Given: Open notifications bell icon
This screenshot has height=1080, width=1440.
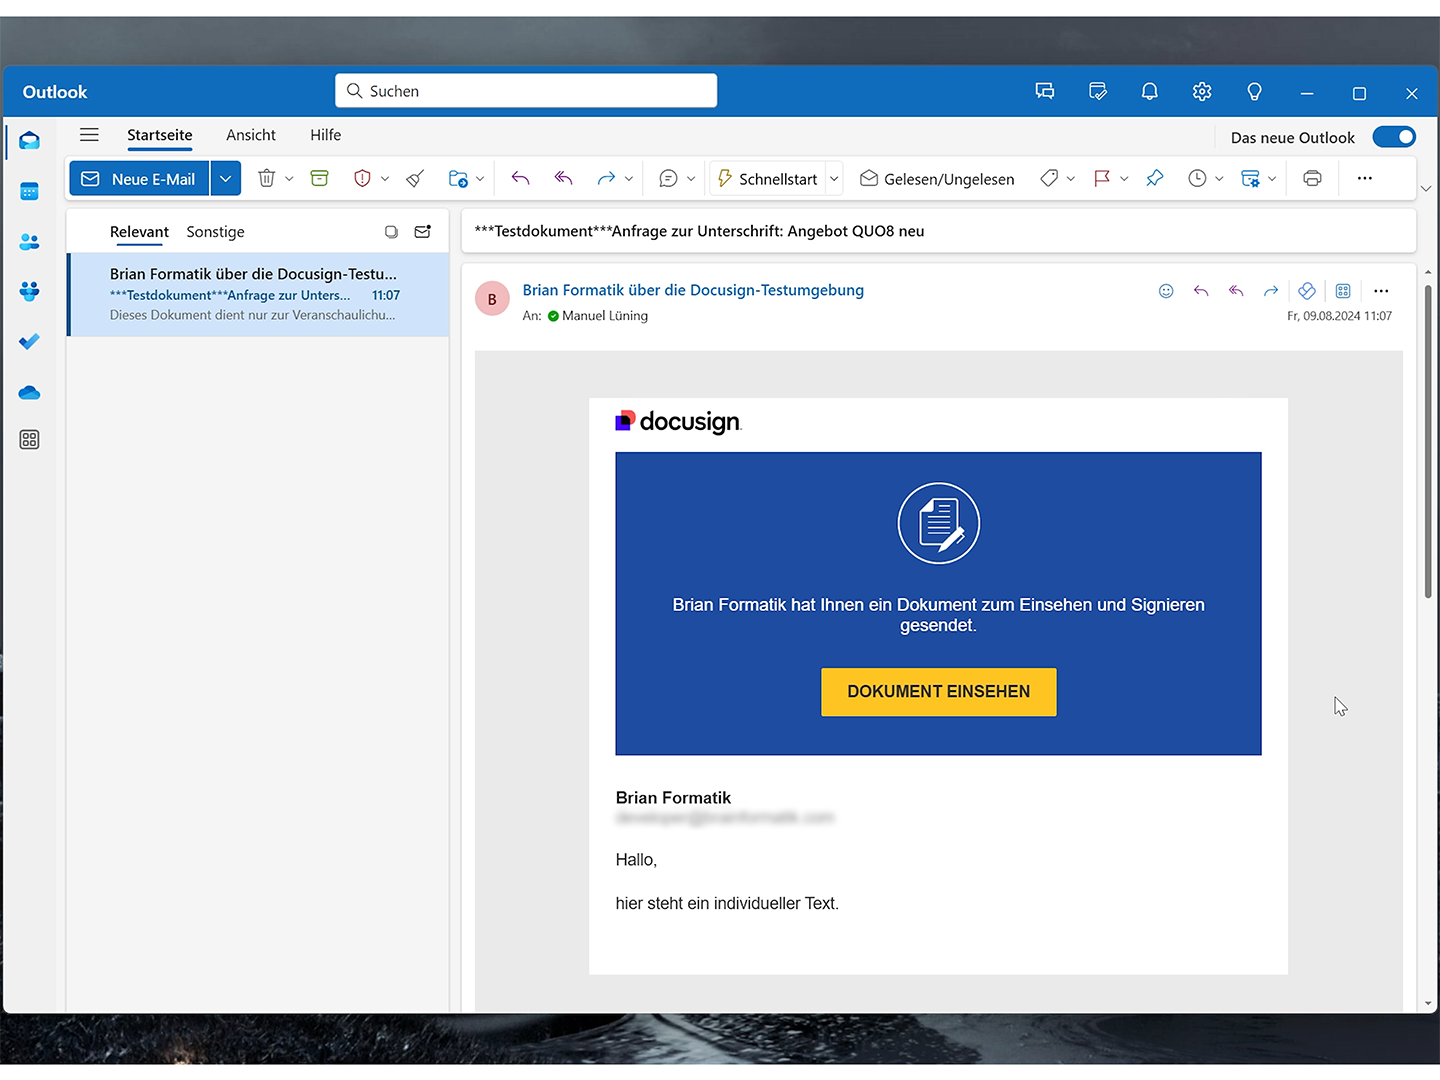Looking at the screenshot, I should coord(1150,92).
